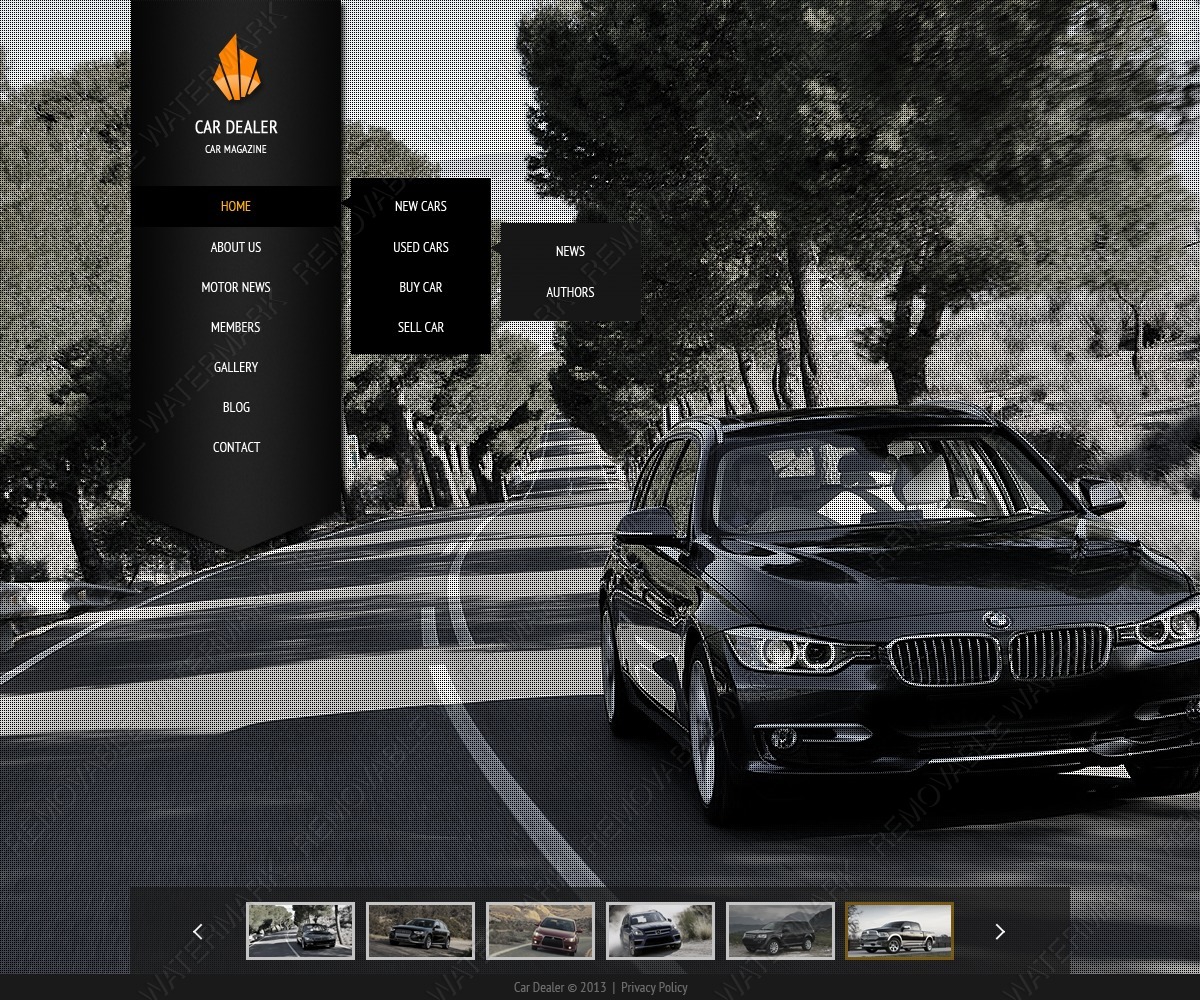Open News in nested submenu

click(570, 251)
